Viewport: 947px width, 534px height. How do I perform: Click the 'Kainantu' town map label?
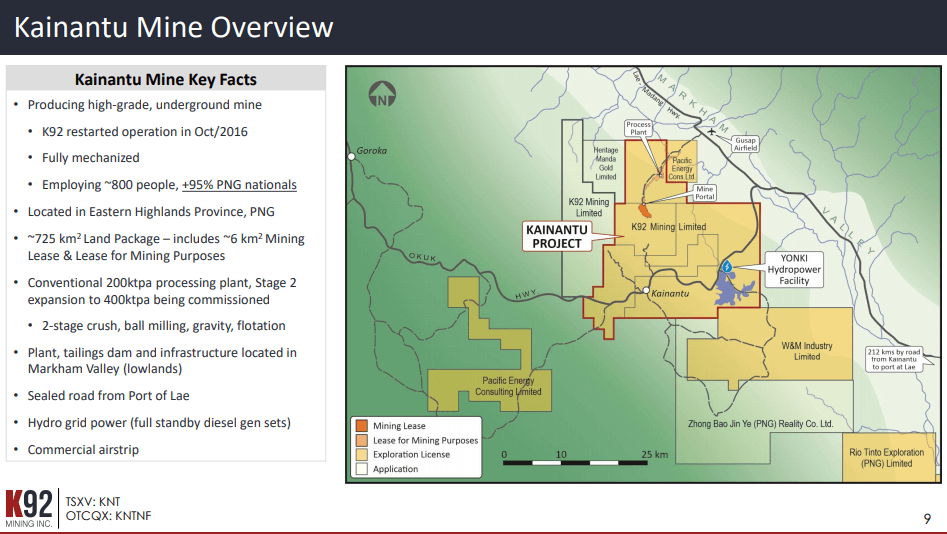point(670,294)
